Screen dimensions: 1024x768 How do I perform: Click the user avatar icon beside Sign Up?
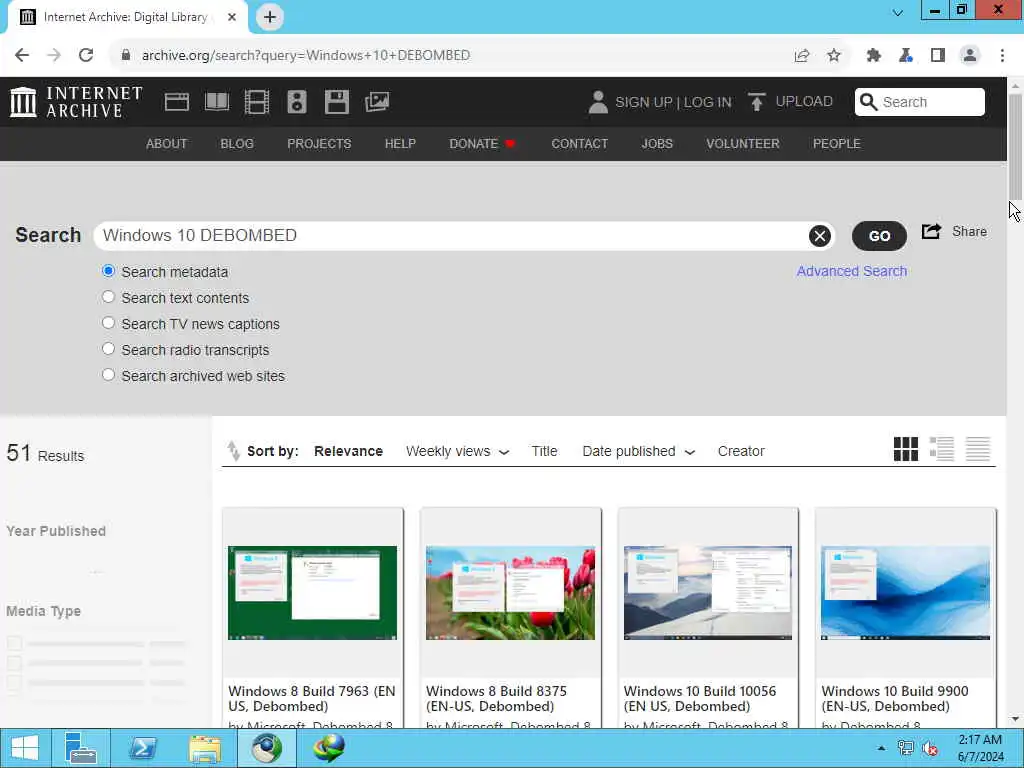[x=598, y=102]
